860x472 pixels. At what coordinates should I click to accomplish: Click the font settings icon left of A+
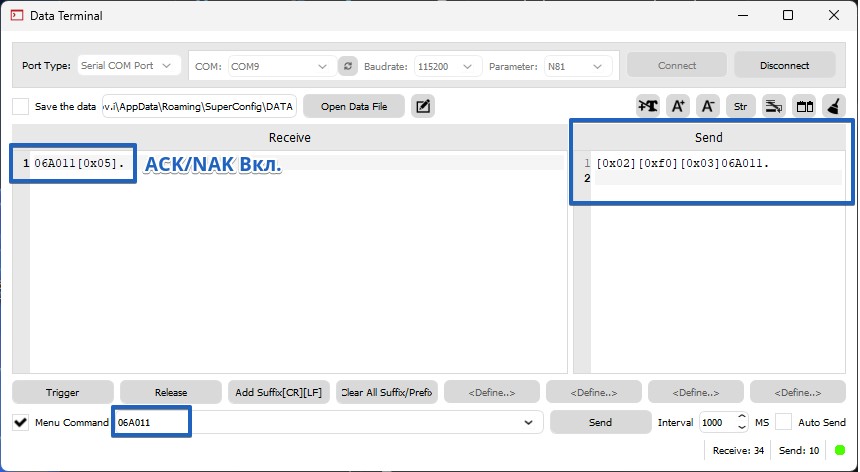[x=648, y=106]
